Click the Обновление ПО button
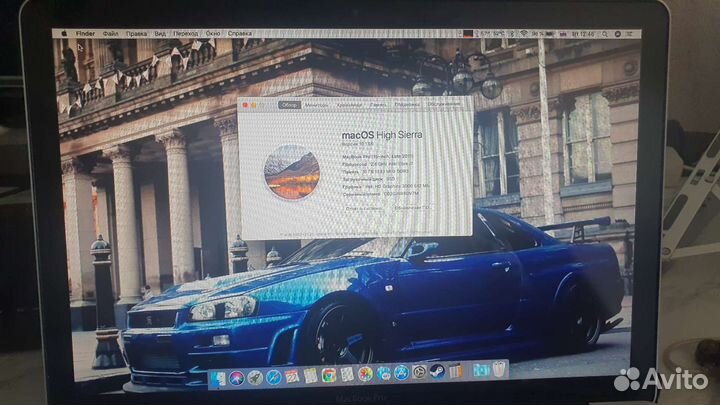 click(x=412, y=208)
